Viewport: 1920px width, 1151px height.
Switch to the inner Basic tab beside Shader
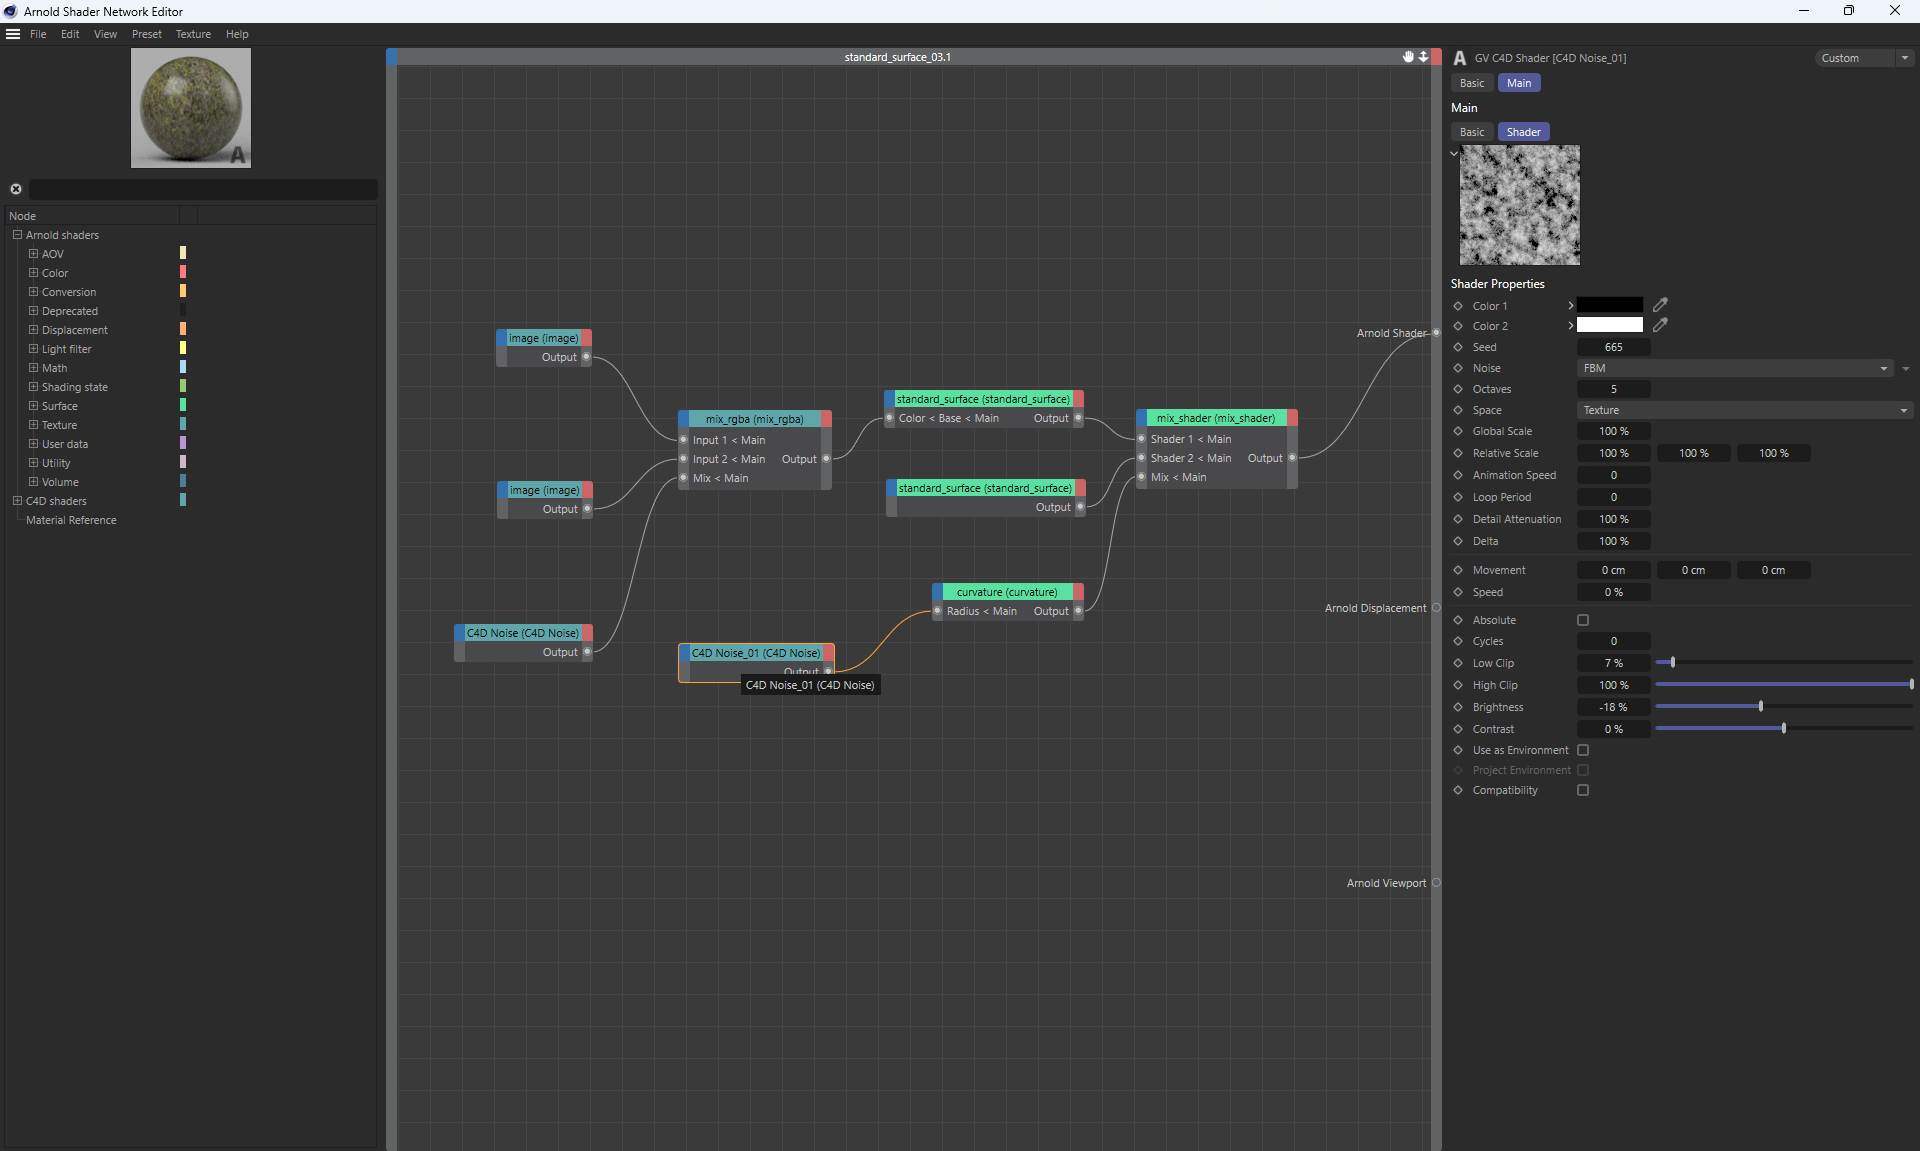pyautogui.click(x=1471, y=132)
